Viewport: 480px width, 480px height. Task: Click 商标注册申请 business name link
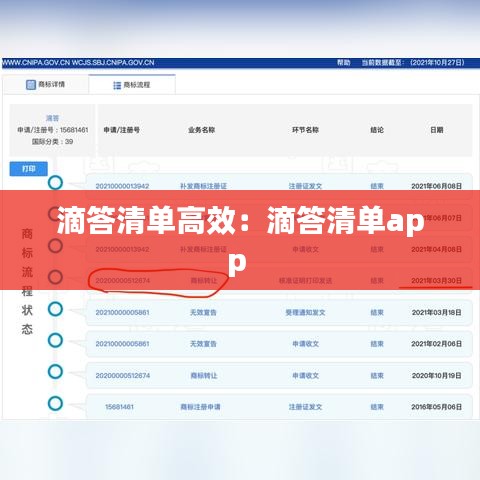pyautogui.click(x=200, y=407)
